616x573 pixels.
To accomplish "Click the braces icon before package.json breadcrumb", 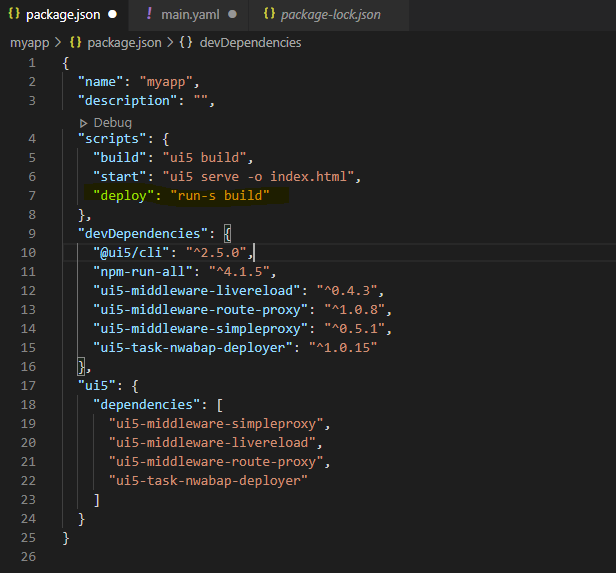I will point(75,43).
